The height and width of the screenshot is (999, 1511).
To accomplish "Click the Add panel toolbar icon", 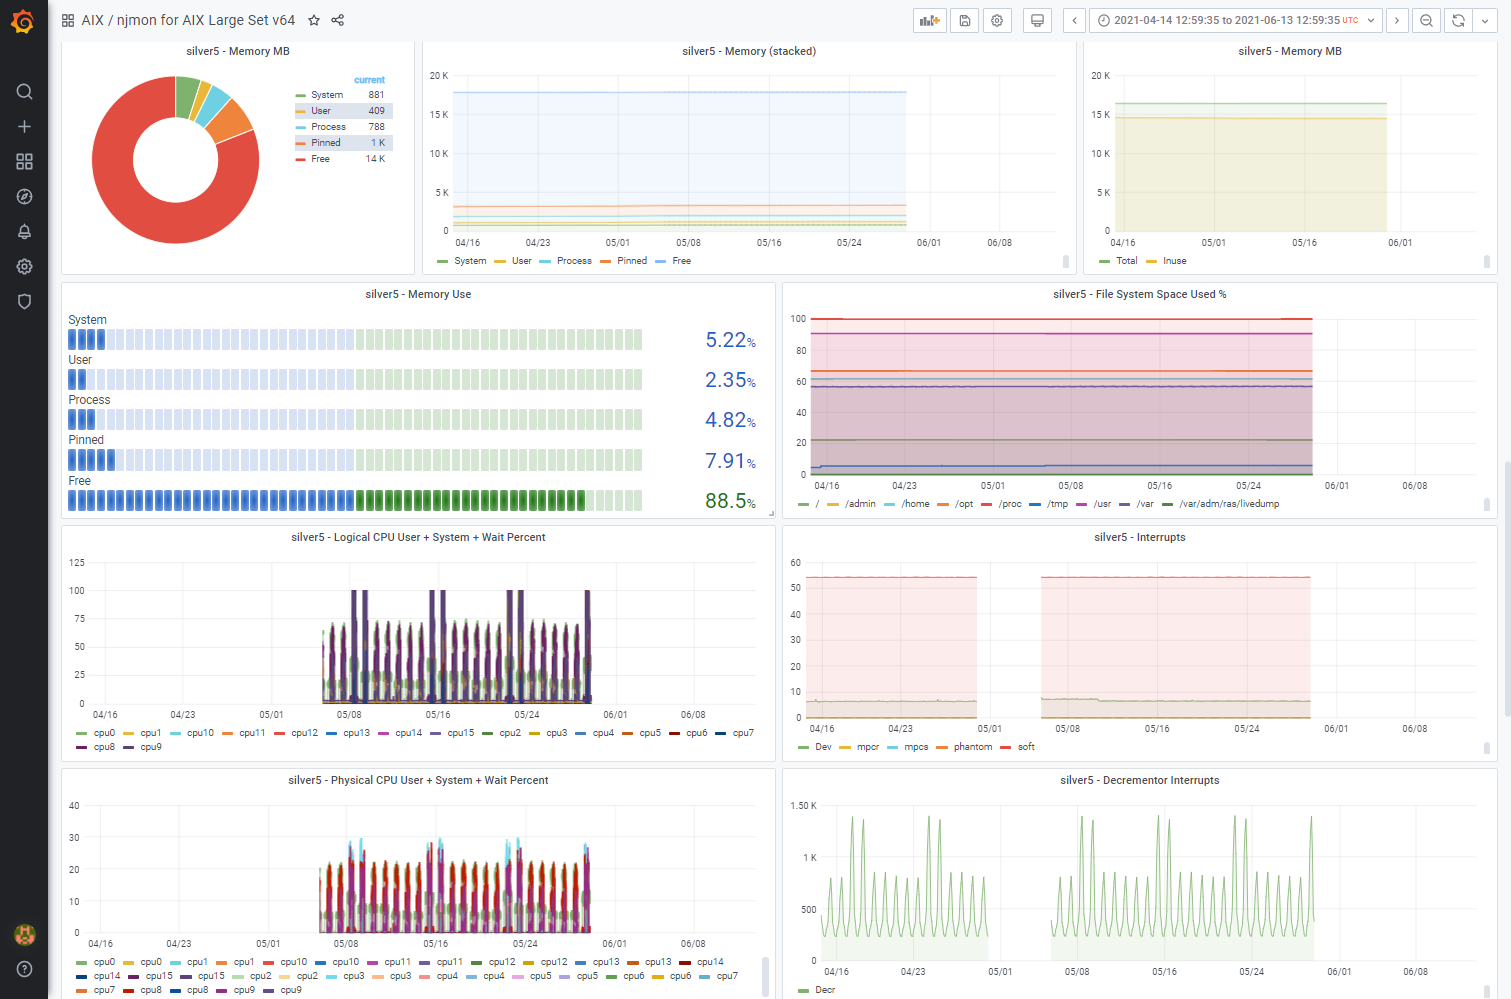I will (x=930, y=20).
